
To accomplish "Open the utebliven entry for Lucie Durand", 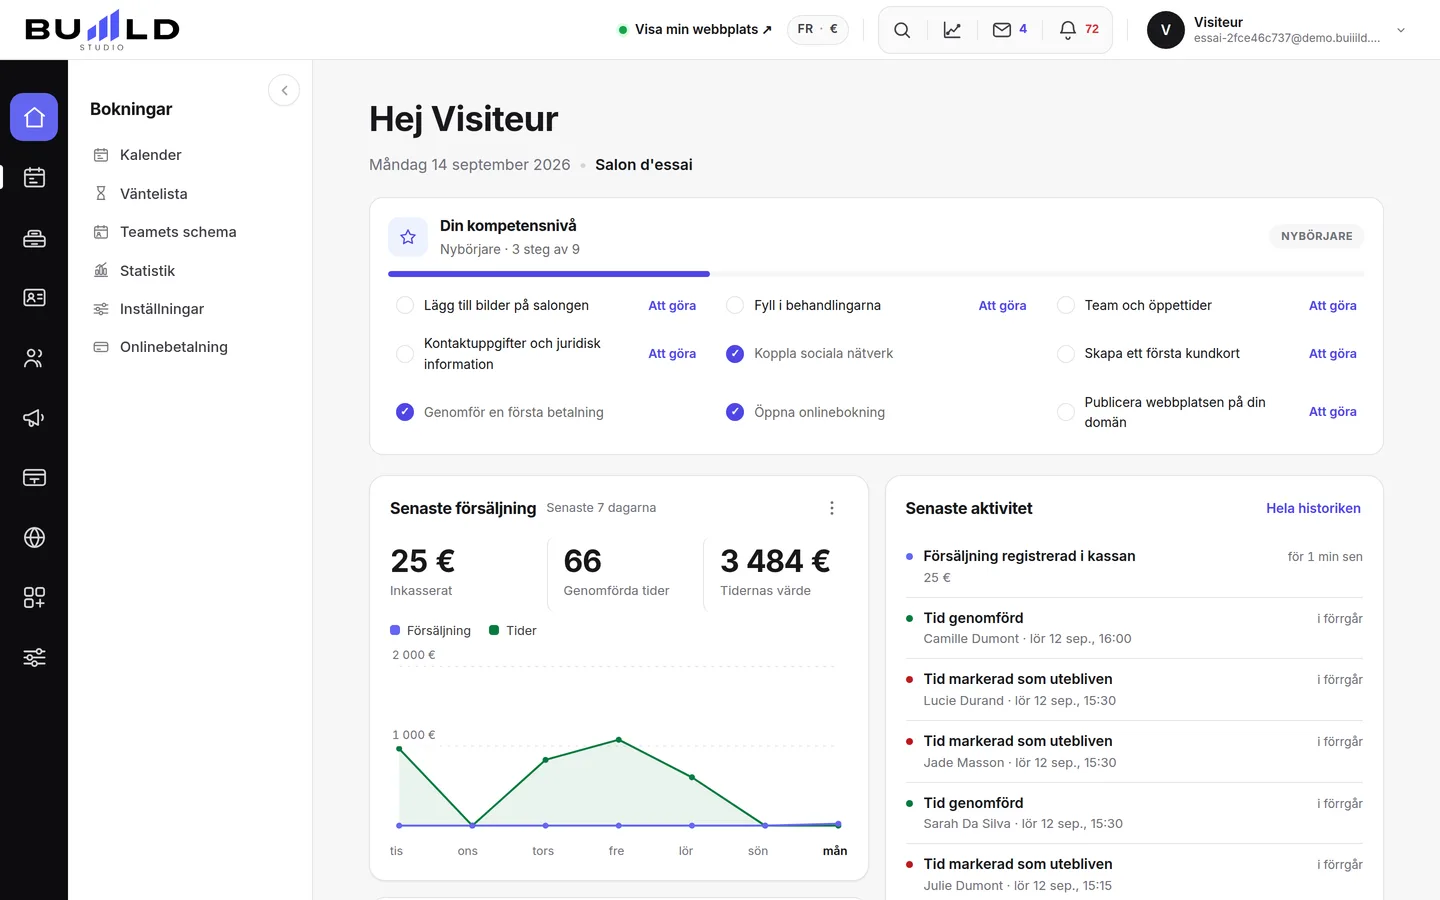I will [1134, 690].
